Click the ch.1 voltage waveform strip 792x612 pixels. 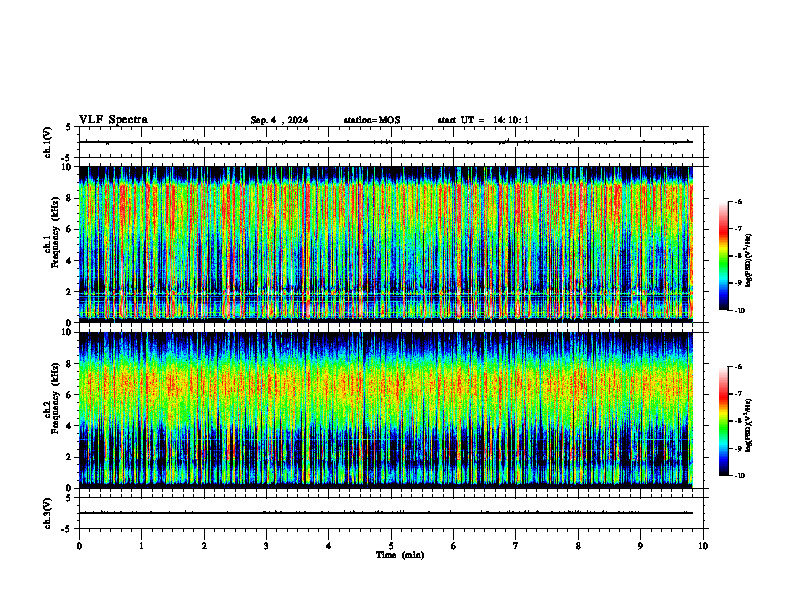[x=391, y=142]
